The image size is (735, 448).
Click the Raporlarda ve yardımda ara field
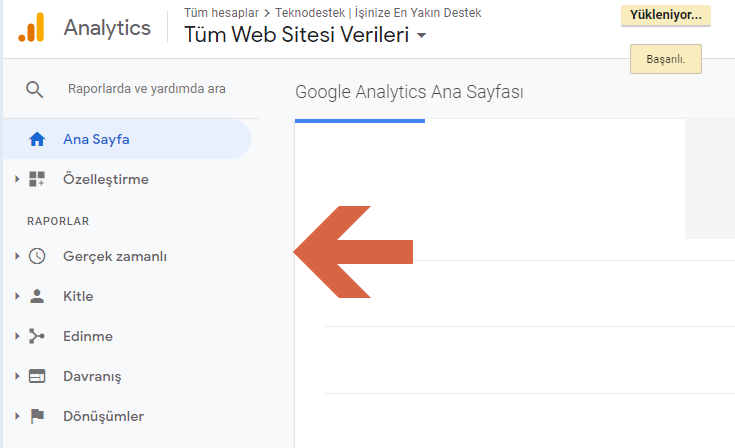146,89
